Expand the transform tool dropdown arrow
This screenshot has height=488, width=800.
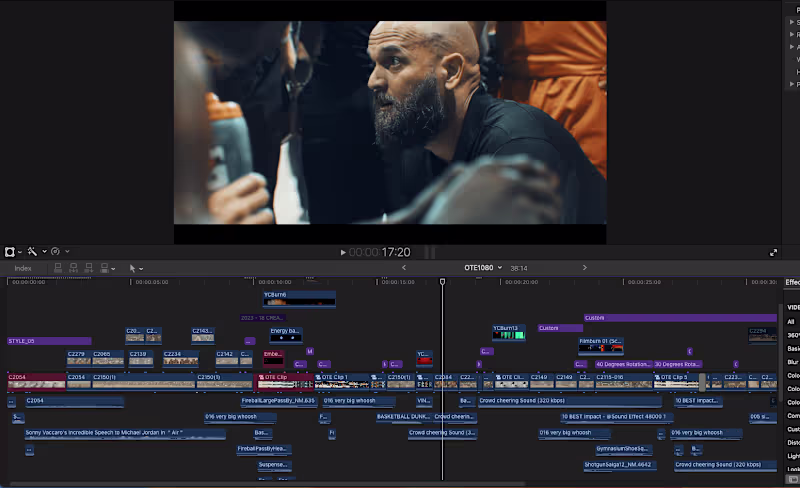tap(20, 252)
